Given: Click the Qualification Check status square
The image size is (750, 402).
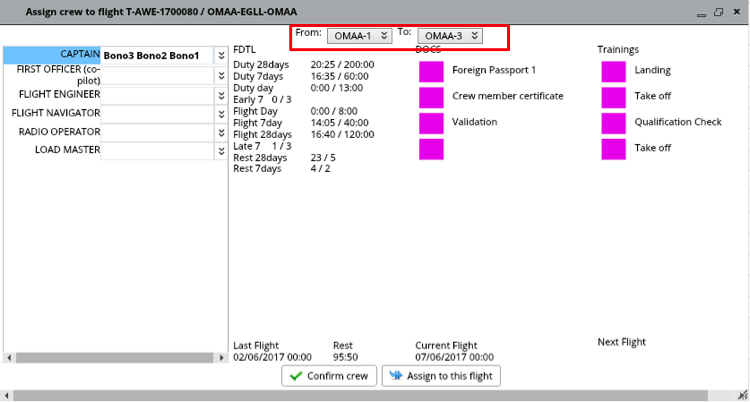Looking at the screenshot, I should (613, 123).
